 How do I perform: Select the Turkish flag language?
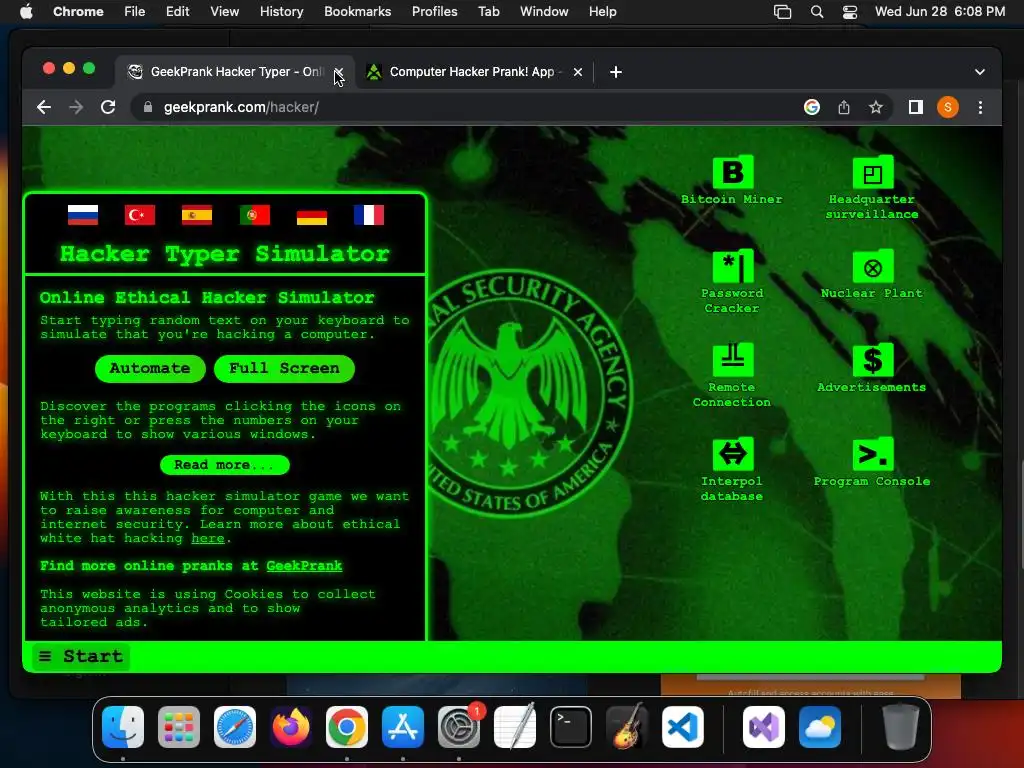pos(140,215)
